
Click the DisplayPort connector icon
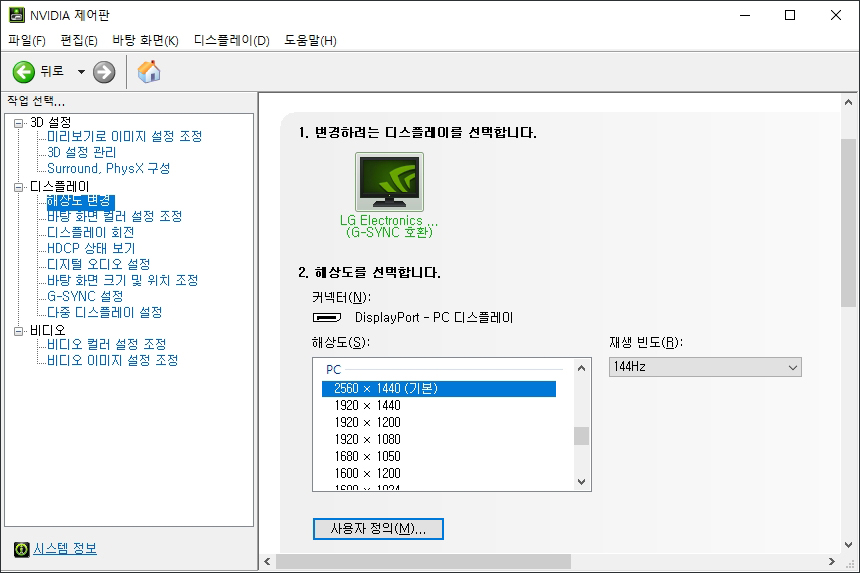click(327, 317)
